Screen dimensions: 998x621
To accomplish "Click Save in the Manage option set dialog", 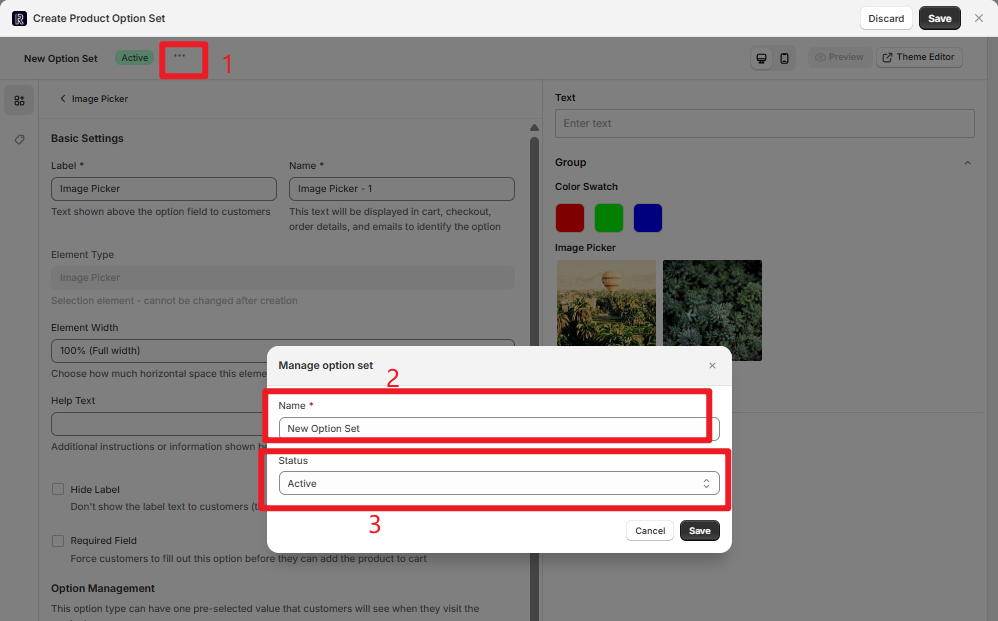I will click(699, 531).
